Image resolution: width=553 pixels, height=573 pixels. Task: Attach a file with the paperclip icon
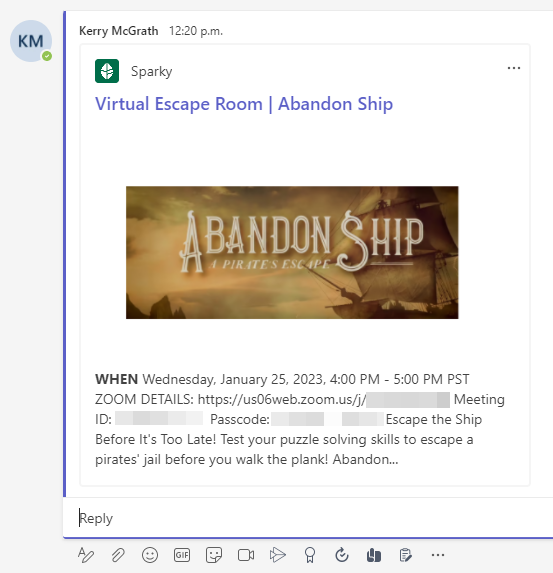tap(118, 555)
